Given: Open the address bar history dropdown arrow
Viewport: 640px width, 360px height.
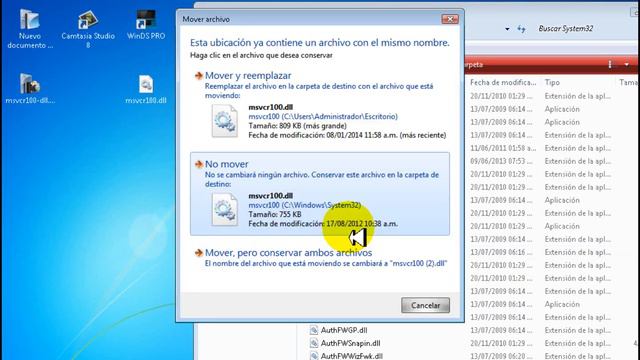Looking at the screenshot, I should [x=507, y=29].
